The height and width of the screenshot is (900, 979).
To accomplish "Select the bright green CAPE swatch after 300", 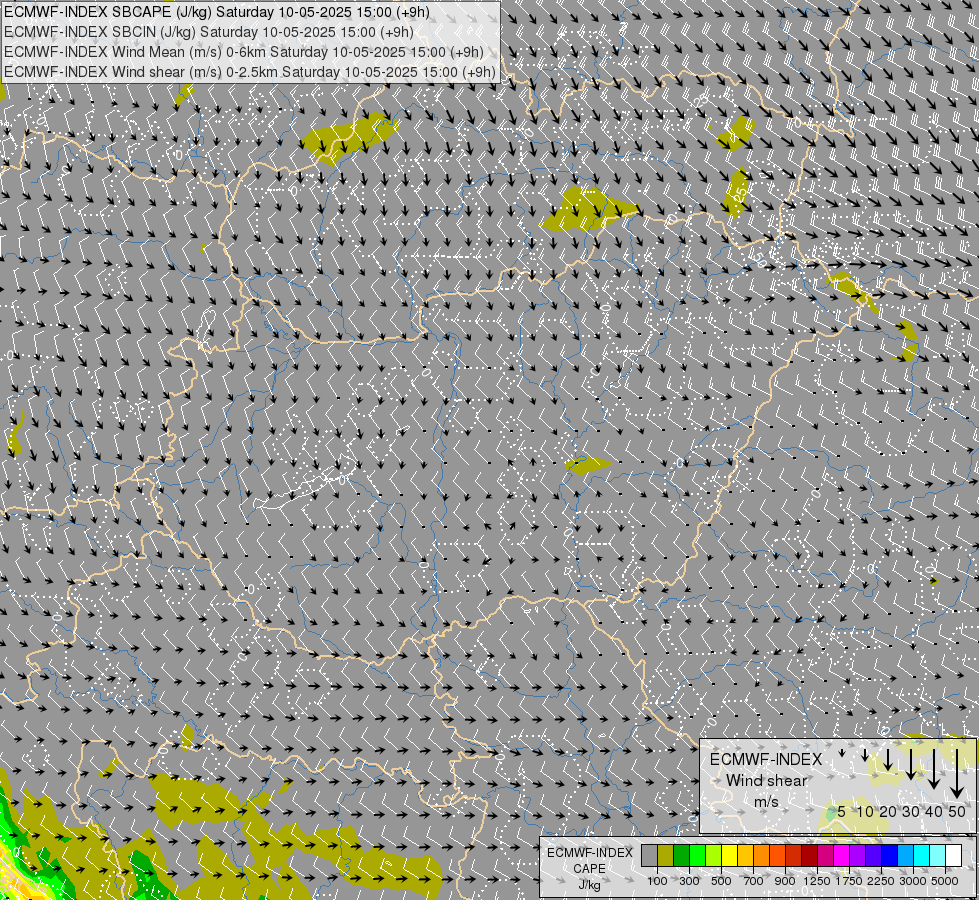I will 698,856.
